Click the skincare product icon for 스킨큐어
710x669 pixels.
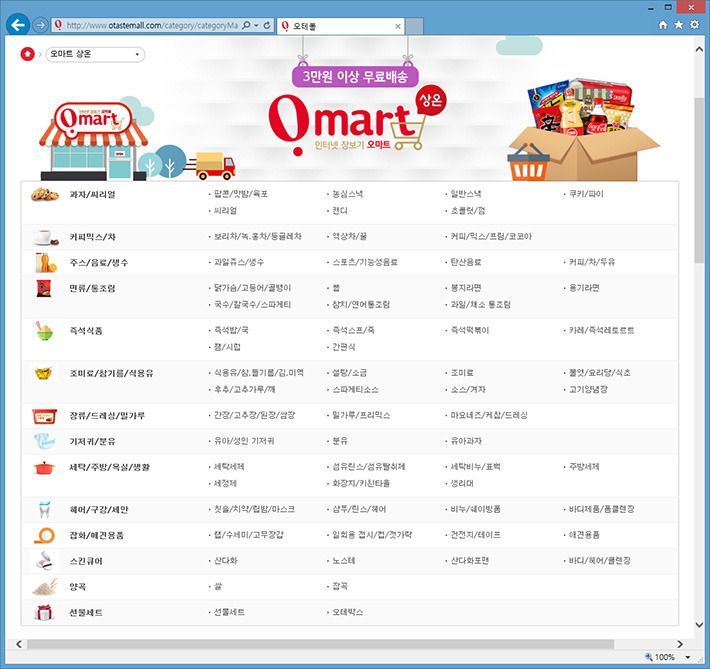44,561
